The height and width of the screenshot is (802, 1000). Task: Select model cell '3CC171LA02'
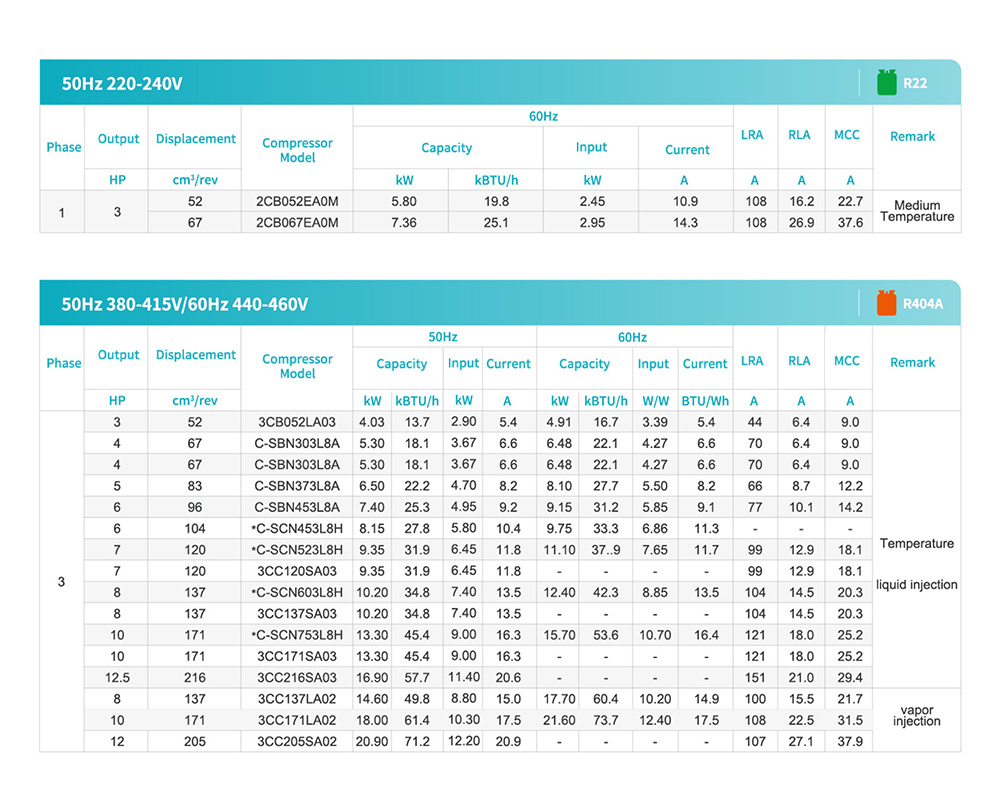pos(297,720)
